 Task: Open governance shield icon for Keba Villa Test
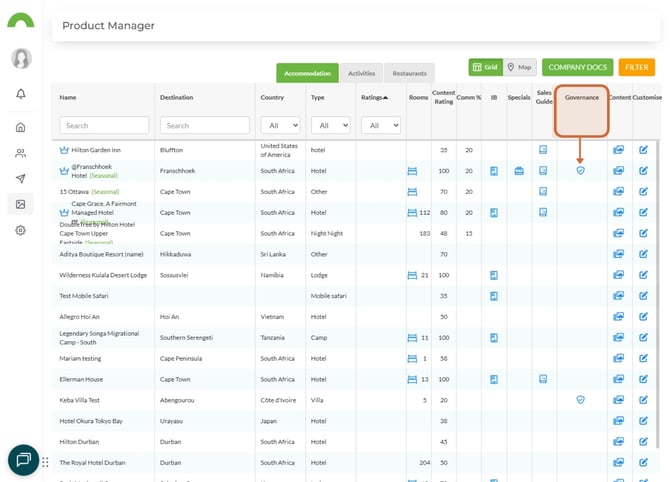[580, 400]
